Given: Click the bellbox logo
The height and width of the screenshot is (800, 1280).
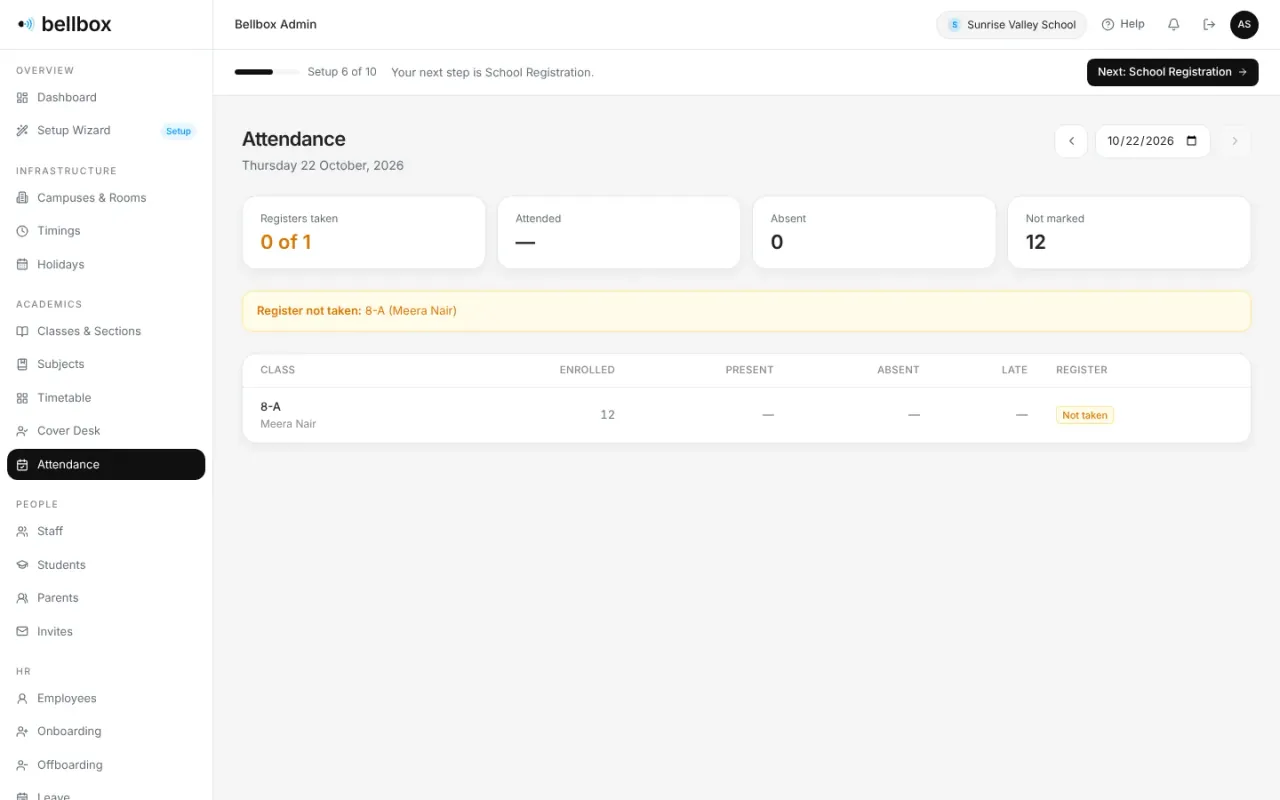Looking at the screenshot, I should tap(65, 24).
